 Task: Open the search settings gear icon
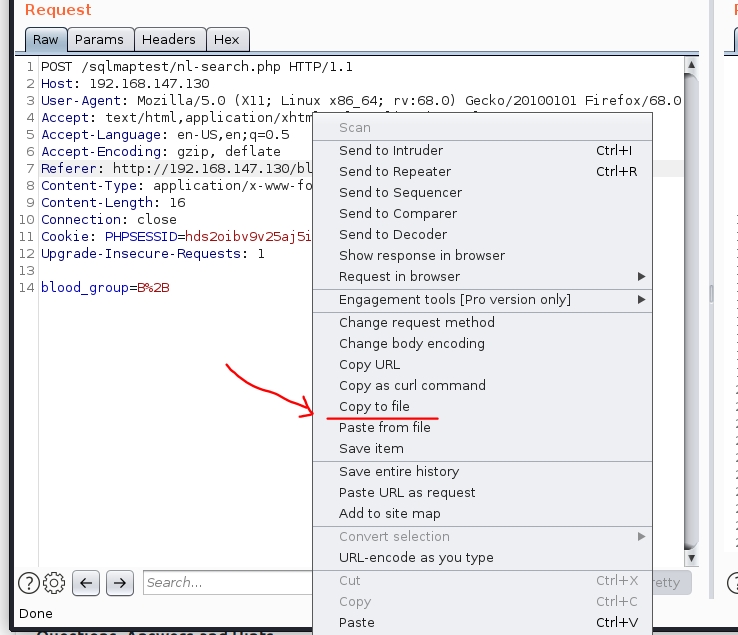tap(54, 582)
